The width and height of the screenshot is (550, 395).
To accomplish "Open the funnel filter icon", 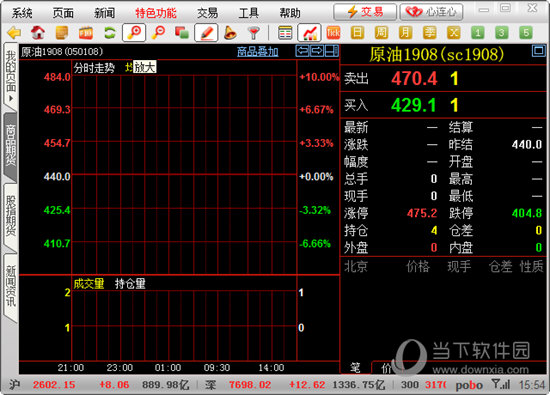I will pyautogui.click(x=254, y=33).
